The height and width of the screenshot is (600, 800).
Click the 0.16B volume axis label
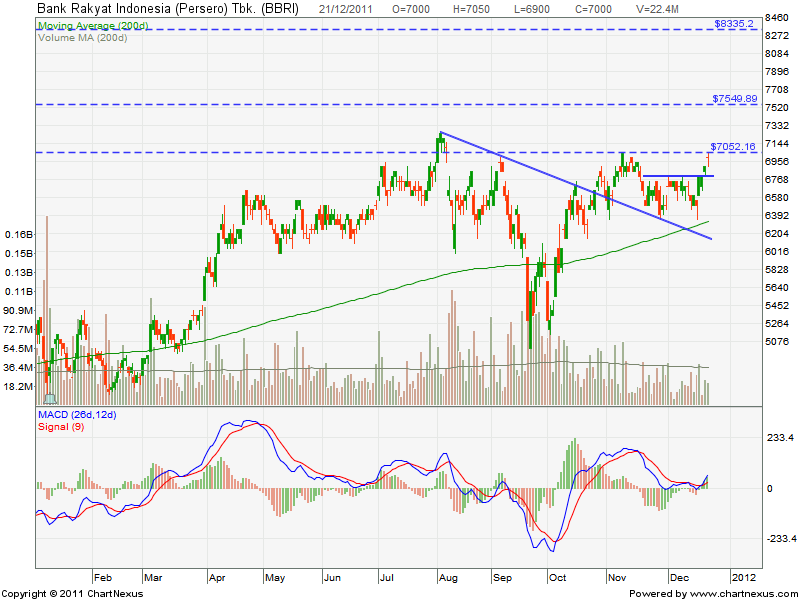point(17,235)
